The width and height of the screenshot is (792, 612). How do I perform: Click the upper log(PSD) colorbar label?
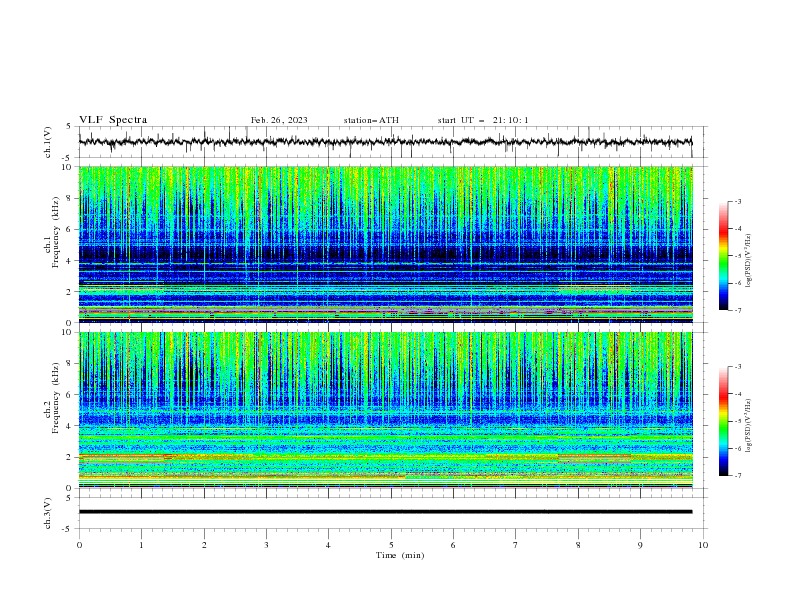click(749, 261)
